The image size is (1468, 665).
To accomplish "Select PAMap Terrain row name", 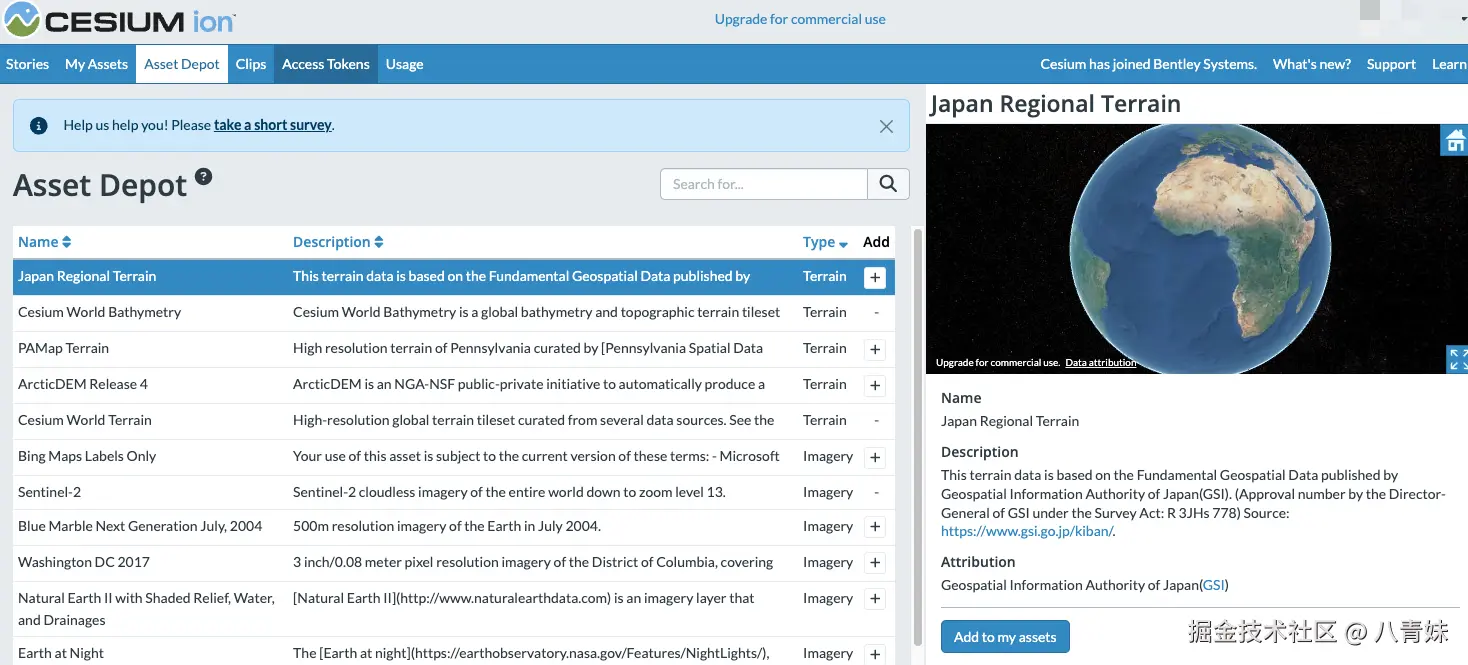I will point(63,348).
